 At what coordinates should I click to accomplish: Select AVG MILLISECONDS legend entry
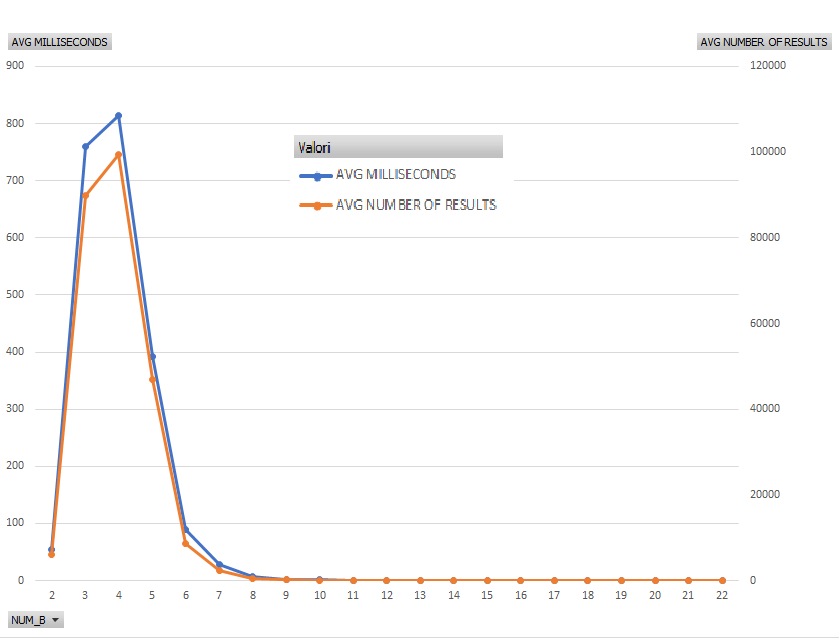coord(396,174)
